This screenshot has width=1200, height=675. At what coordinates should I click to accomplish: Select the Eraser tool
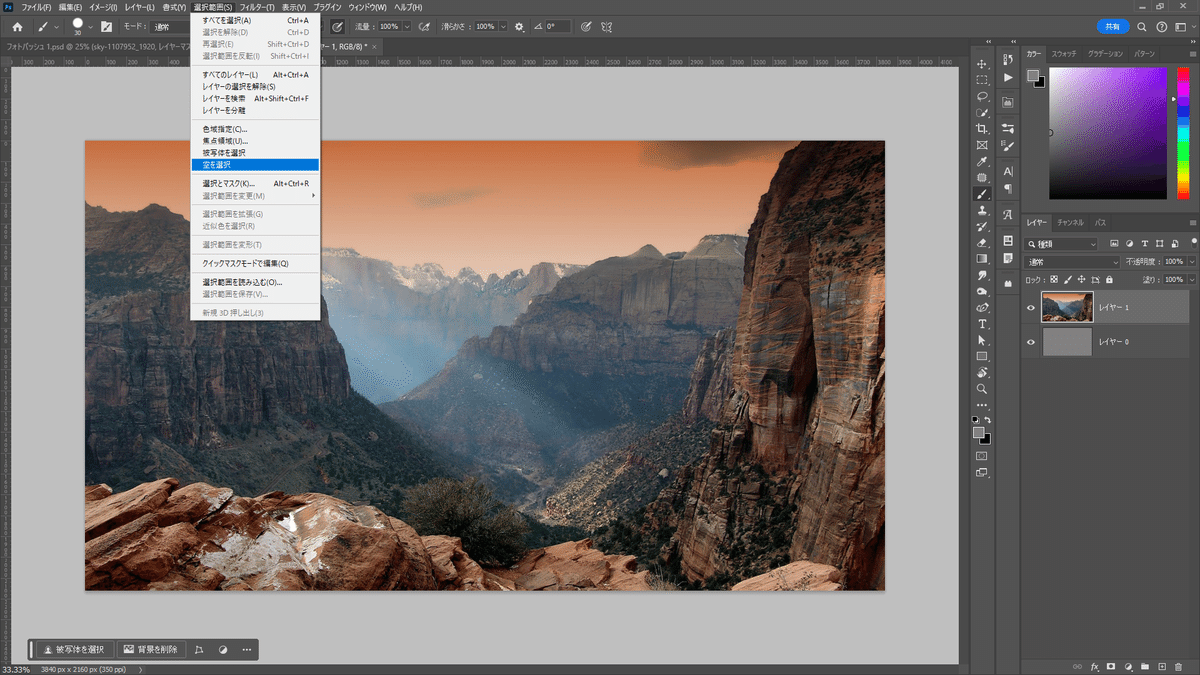[x=982, y=242]
